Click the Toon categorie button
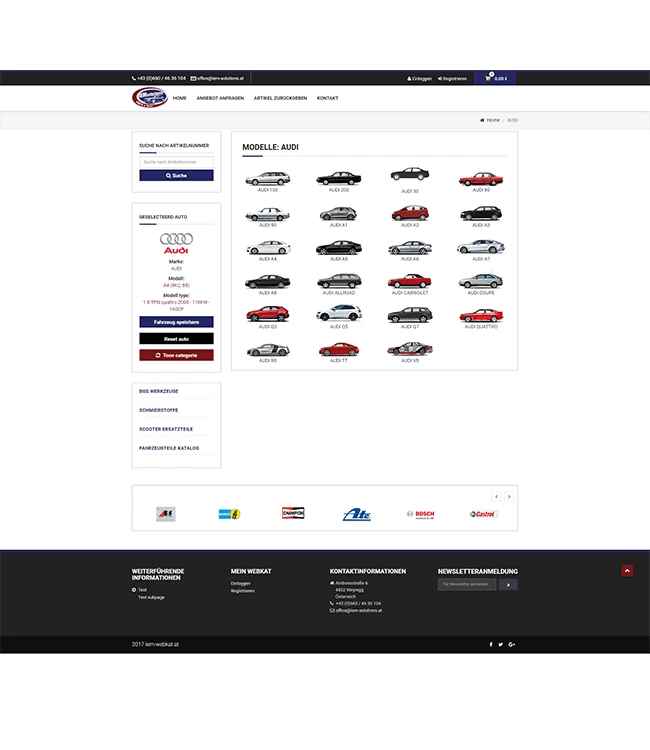 click(176, 355)
